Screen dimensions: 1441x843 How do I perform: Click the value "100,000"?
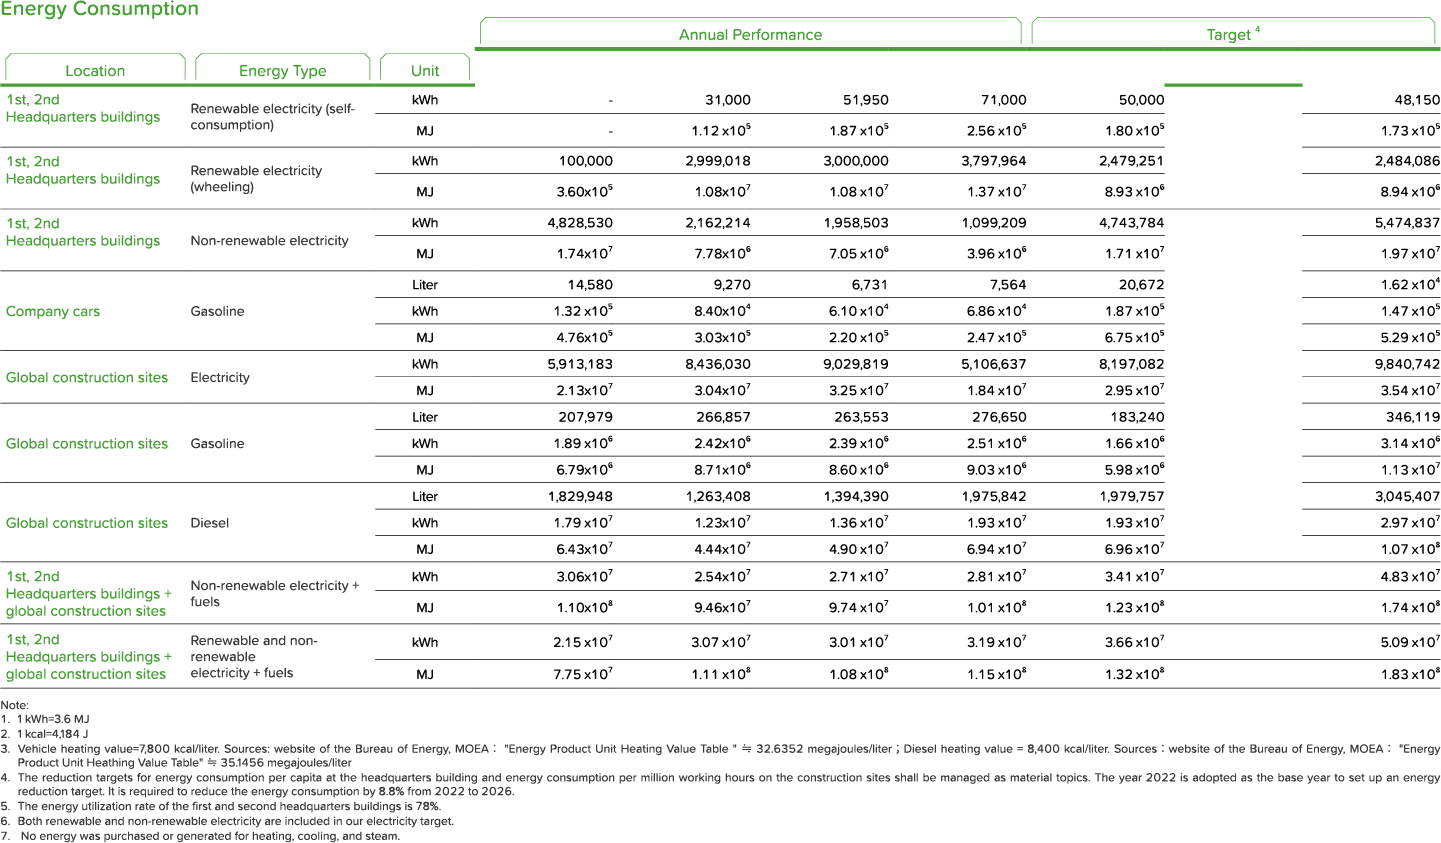point(586,161)
